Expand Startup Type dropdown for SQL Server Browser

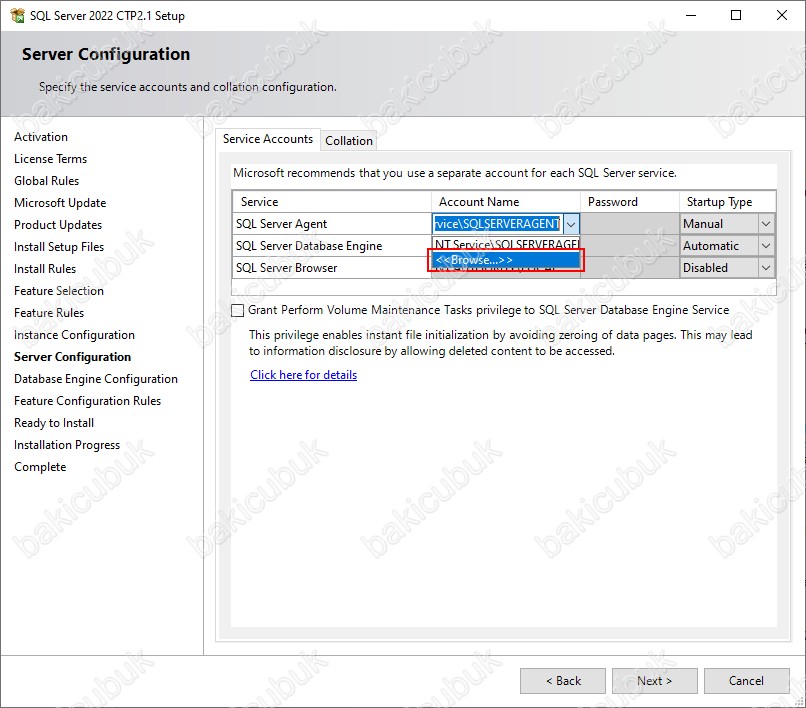pos(765,268)
